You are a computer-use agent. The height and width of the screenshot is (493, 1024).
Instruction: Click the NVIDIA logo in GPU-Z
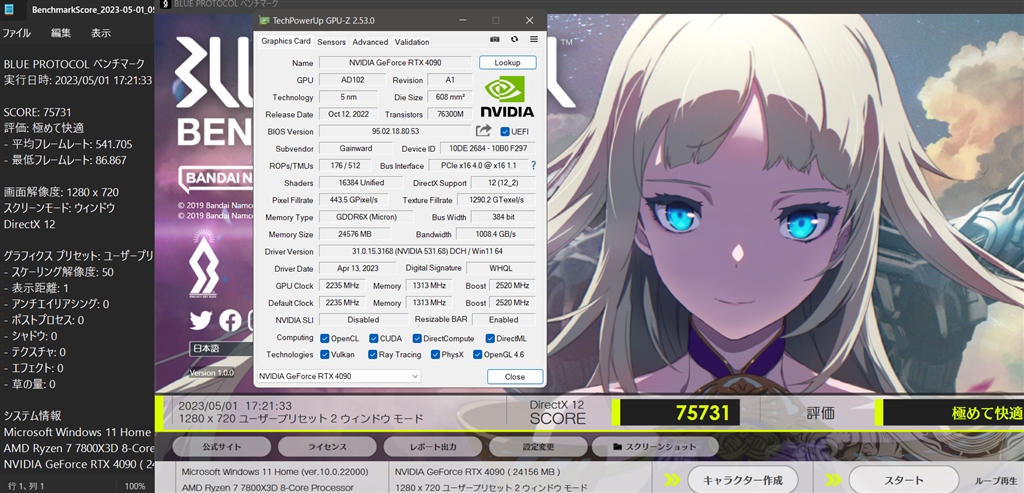point(507,95)
